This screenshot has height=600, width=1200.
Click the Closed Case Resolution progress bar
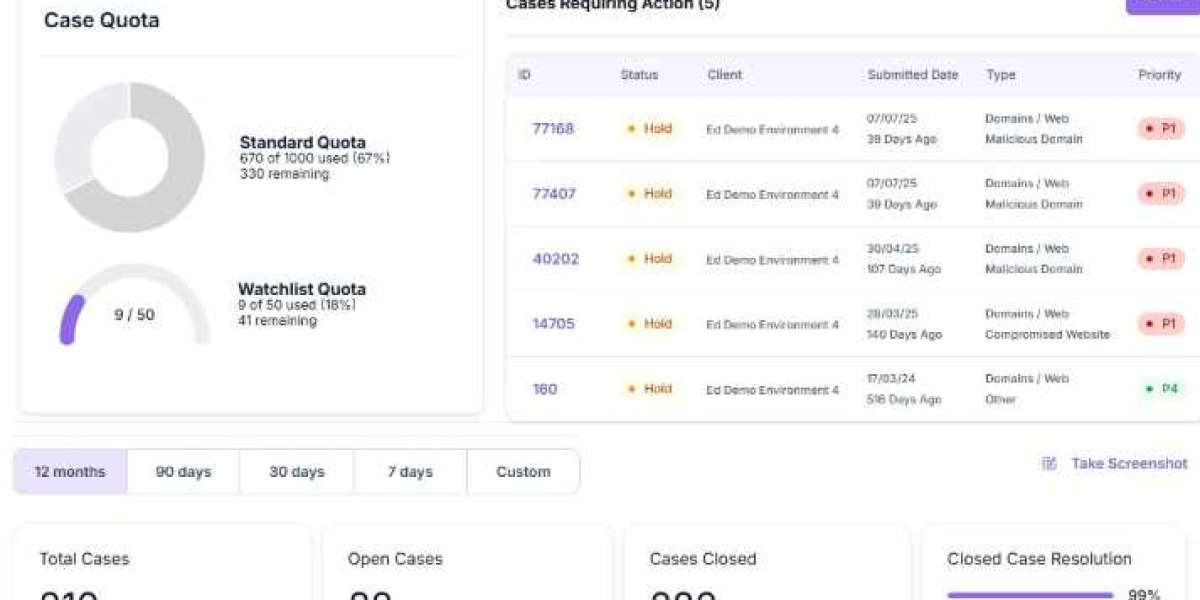click(1030, 595)
